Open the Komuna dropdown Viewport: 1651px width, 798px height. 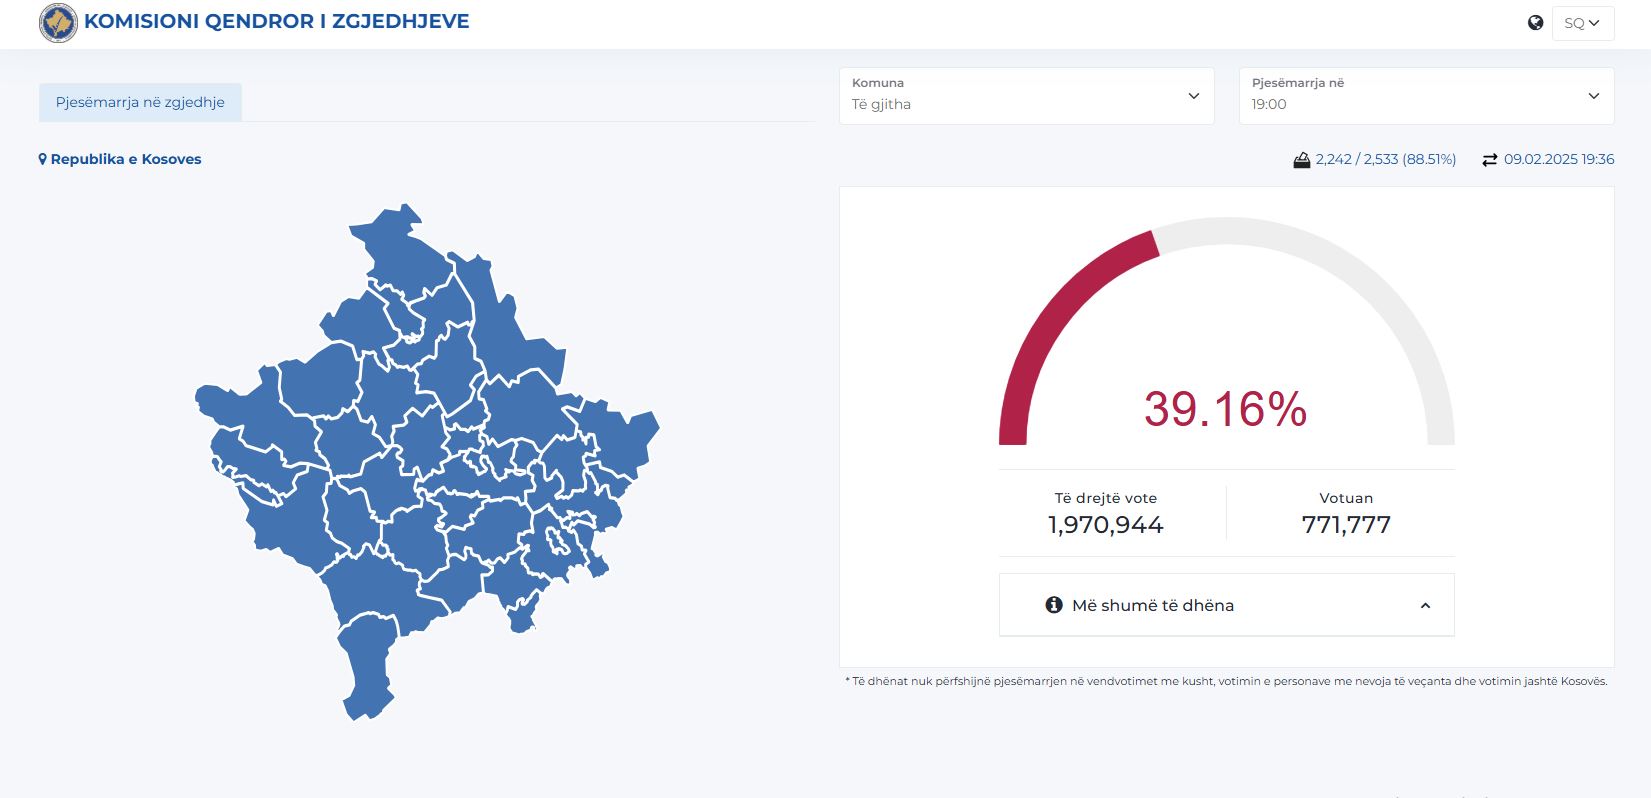tap(1026, 96)
